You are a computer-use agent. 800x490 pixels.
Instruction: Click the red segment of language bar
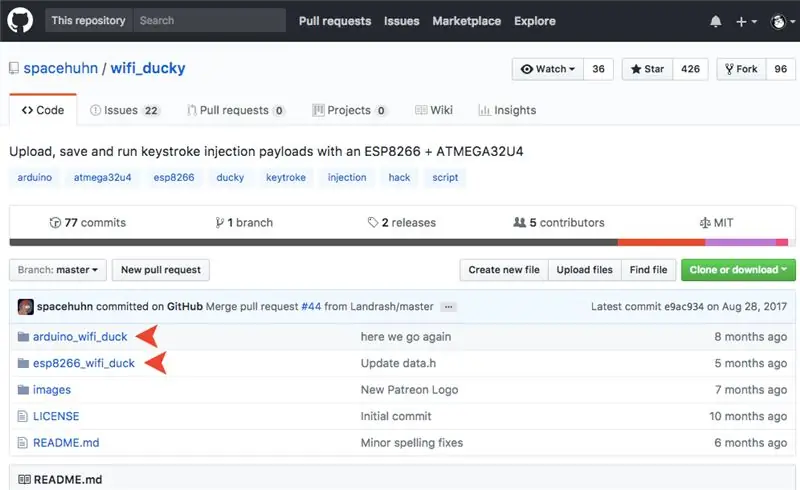(x=661, y=242)
